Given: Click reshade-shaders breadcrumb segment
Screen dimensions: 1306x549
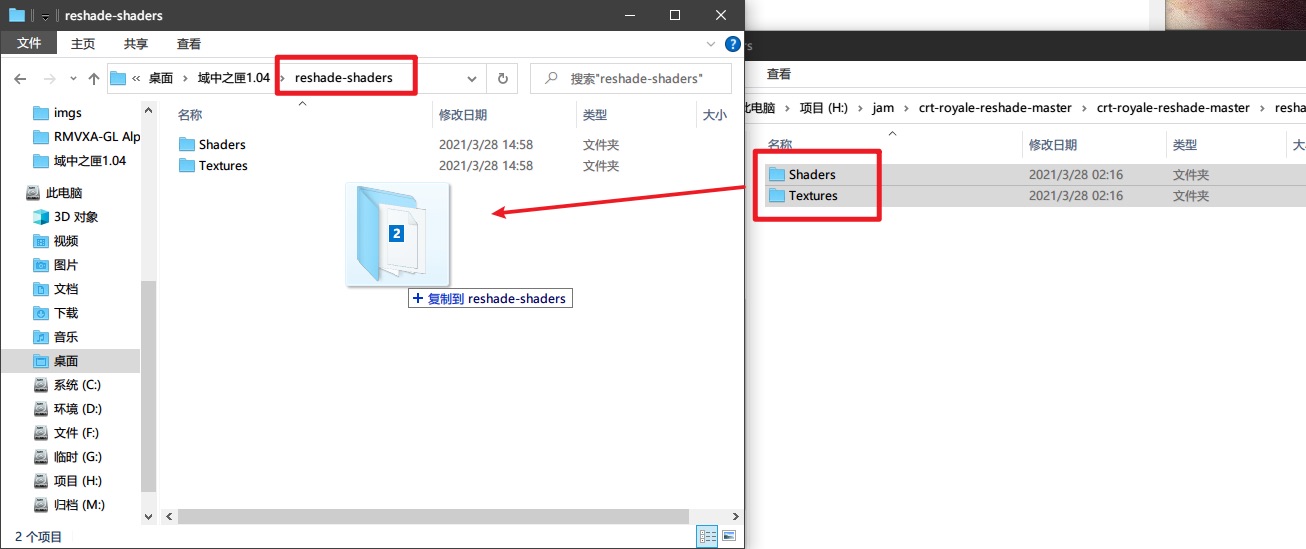Looking at the screenshot, I should point(343,77).
